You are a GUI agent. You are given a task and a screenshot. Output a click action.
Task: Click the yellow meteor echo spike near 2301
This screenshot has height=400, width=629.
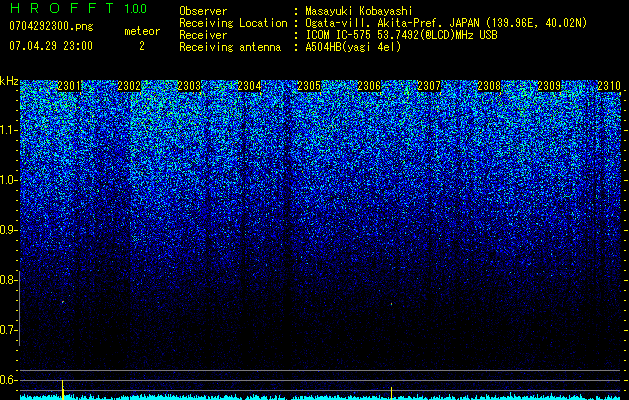[63, 389]
